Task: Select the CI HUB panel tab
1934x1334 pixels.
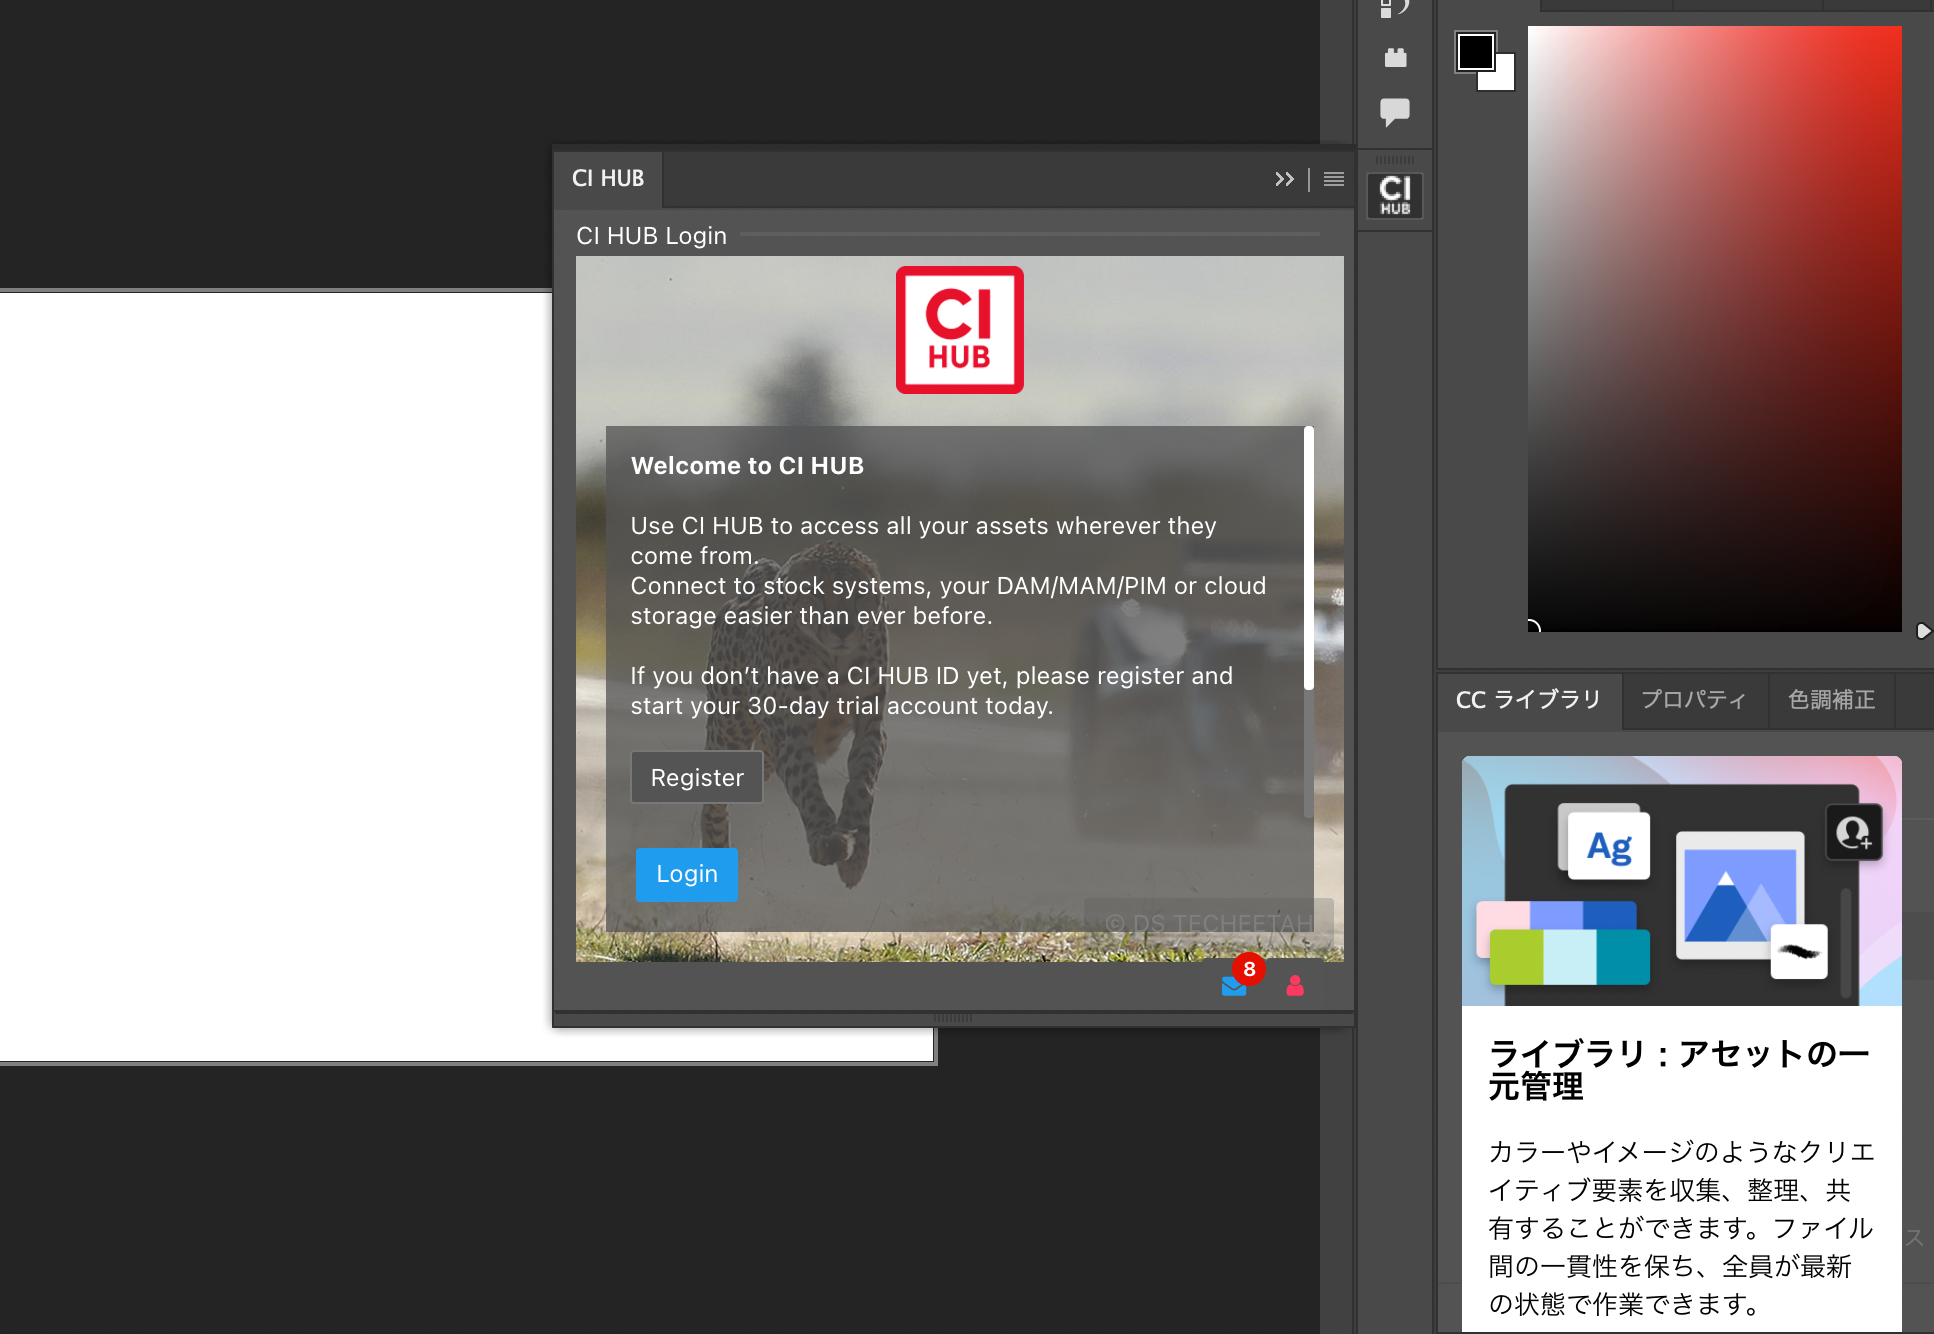Action: pyautogui.click(x=608, y=179)
